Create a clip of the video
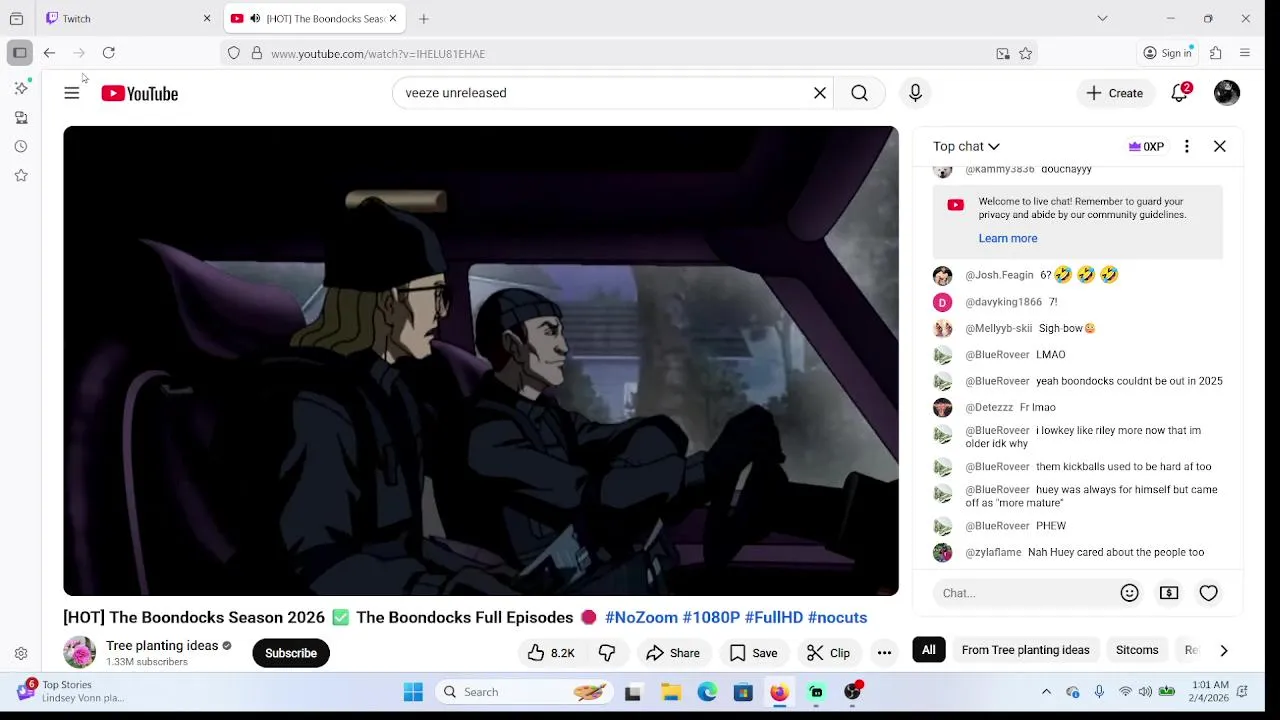Screen dimensions: 1280x720 pos(828,653)
